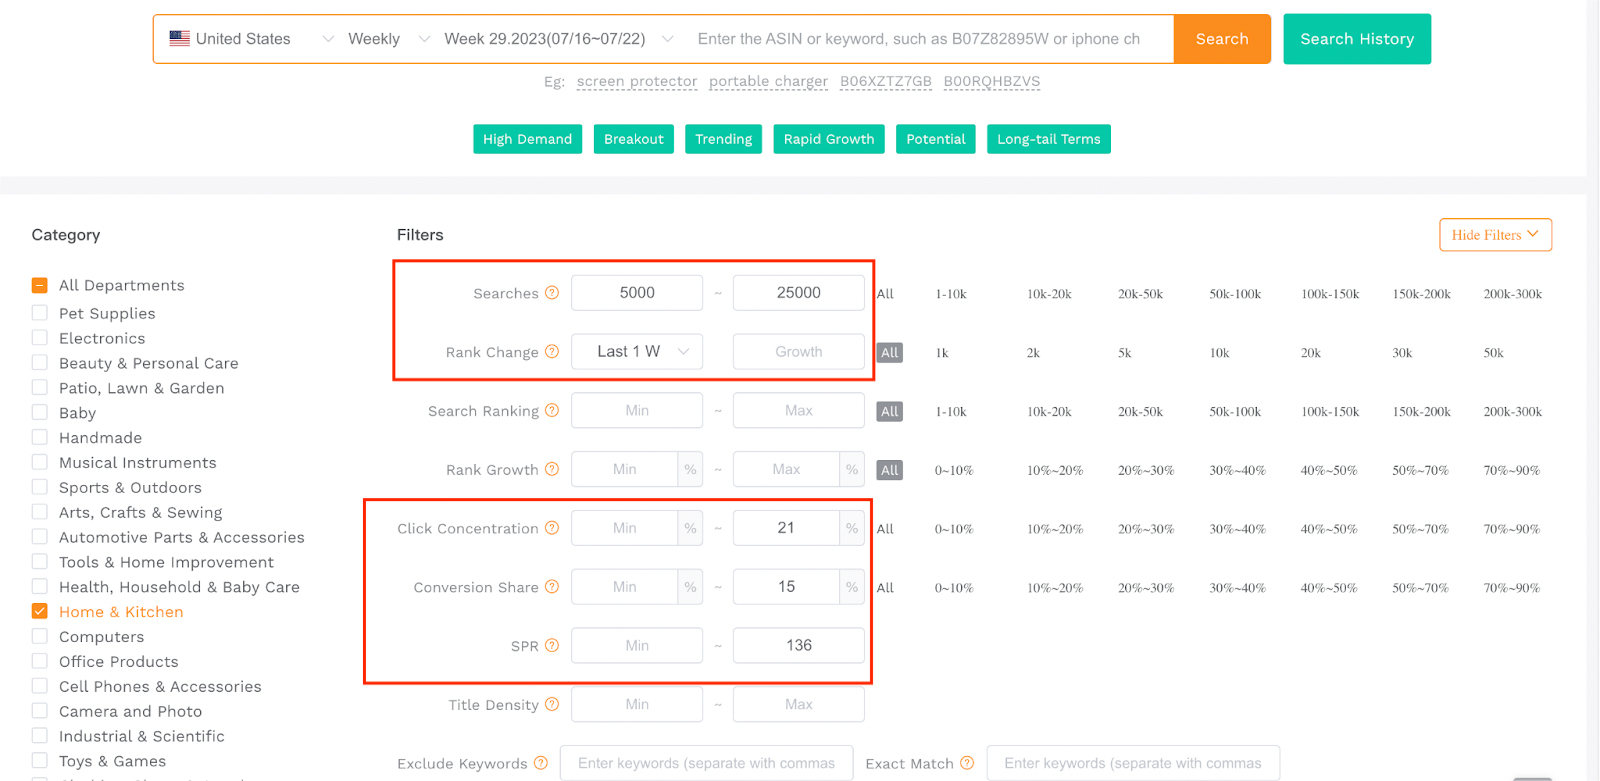Screen dimensions: 1600x781
Task: Open the Week 29.2023 date dropdown
Action: coord(559,39)
